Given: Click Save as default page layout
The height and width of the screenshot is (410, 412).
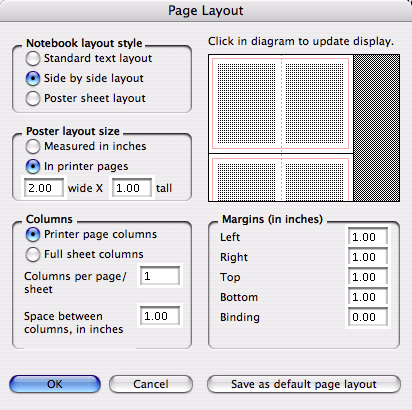Looking at the screenshot, I should pos(304,384).
